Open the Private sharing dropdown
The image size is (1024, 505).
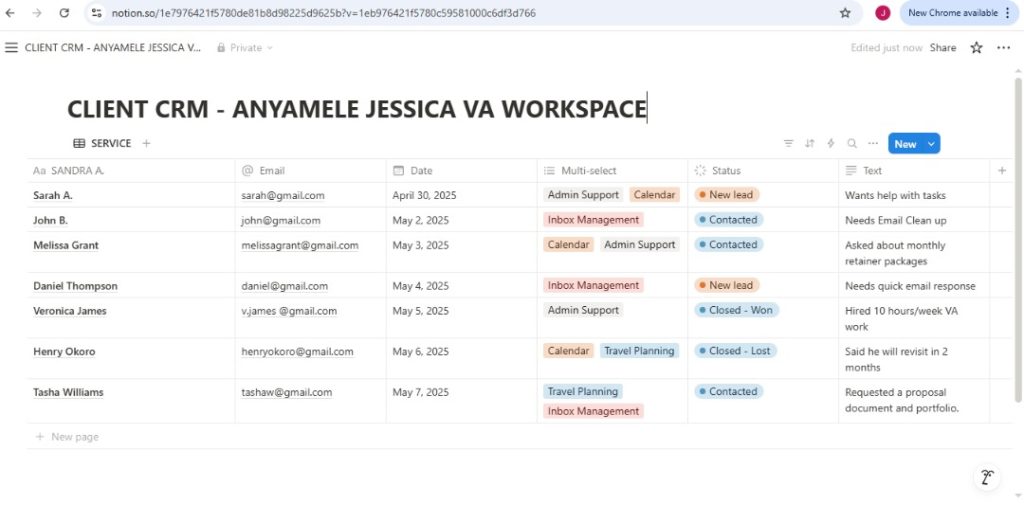point(246,47)
